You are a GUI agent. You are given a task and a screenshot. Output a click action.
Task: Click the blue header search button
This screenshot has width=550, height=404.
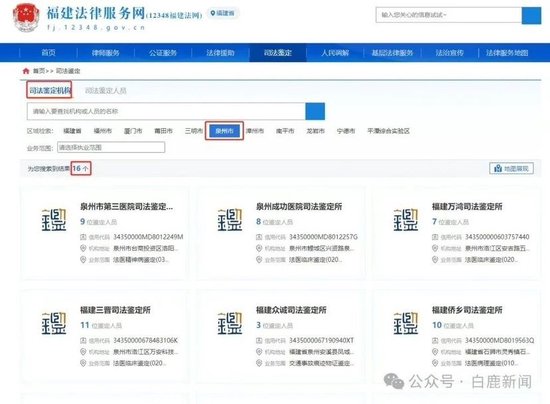click(x=531, y=15)
